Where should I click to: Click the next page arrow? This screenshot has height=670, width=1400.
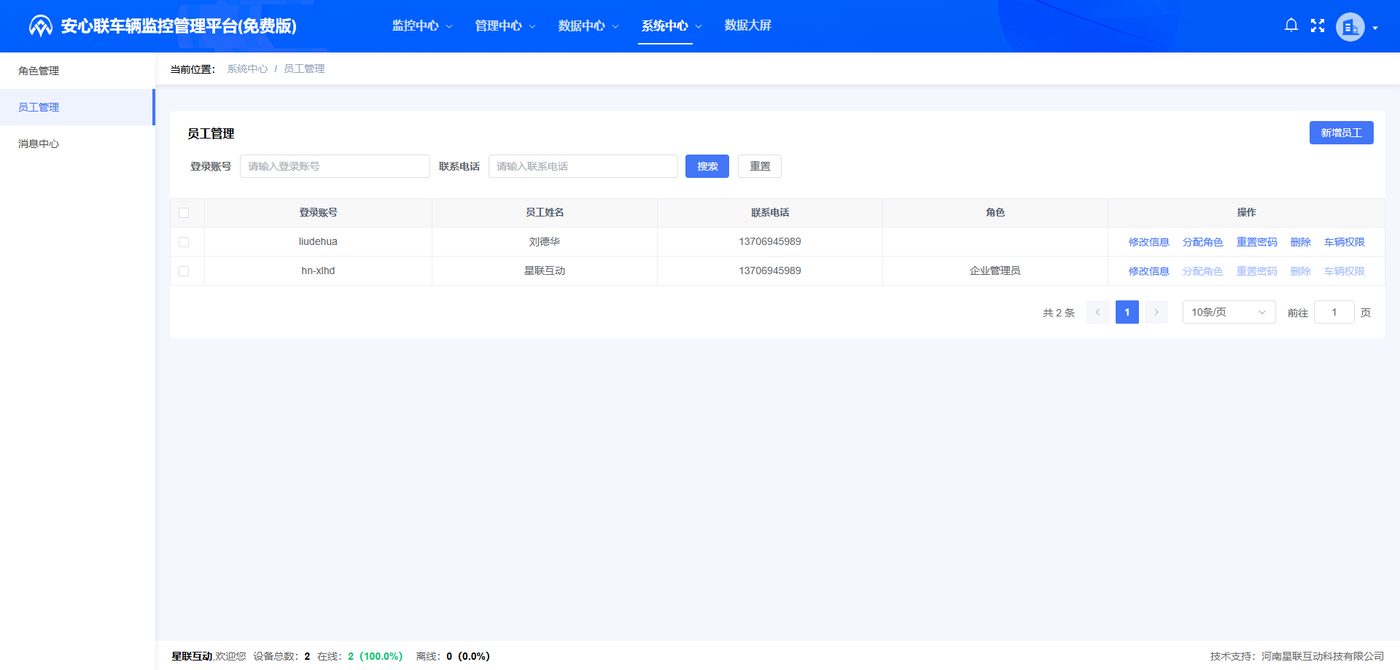coord(1156,313)
